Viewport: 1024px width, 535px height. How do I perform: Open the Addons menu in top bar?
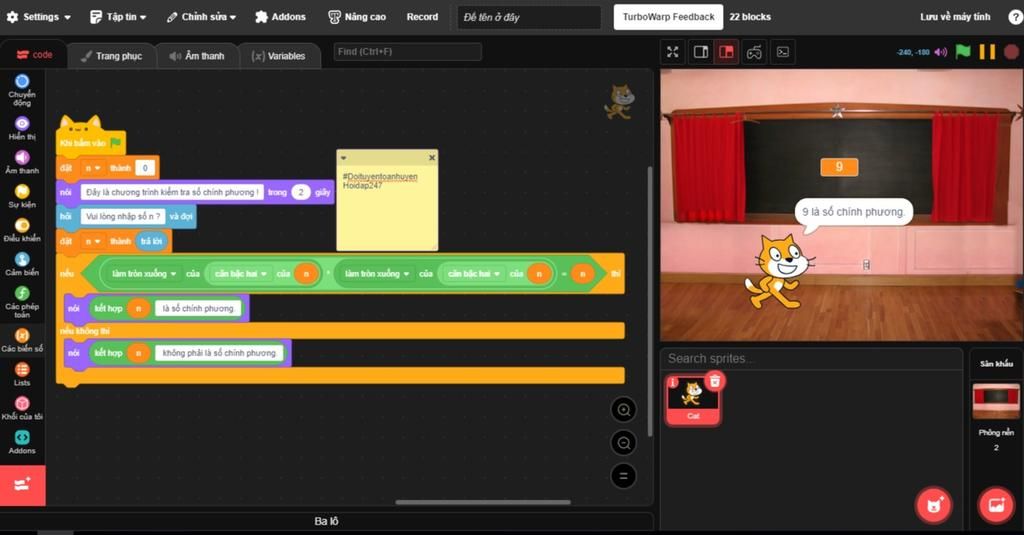point(280,17)
